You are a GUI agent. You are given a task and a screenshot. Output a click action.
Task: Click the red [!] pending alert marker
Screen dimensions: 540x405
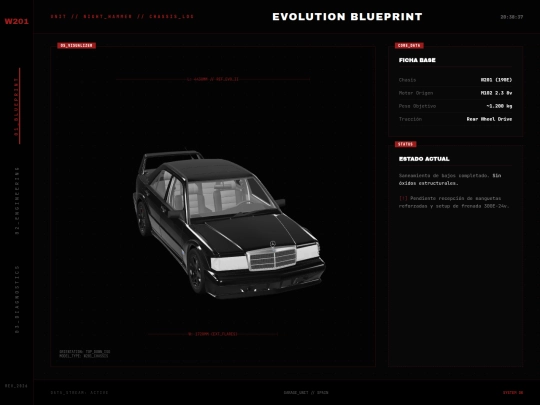pos(403,198)
